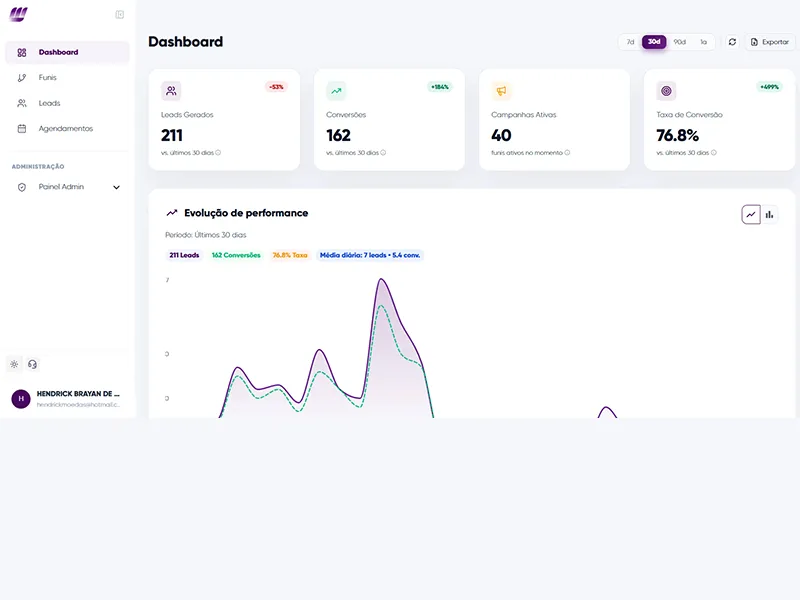Click the Evolução de performance trend icon
The image size is (800, 600).
click(x=172, y=213)
